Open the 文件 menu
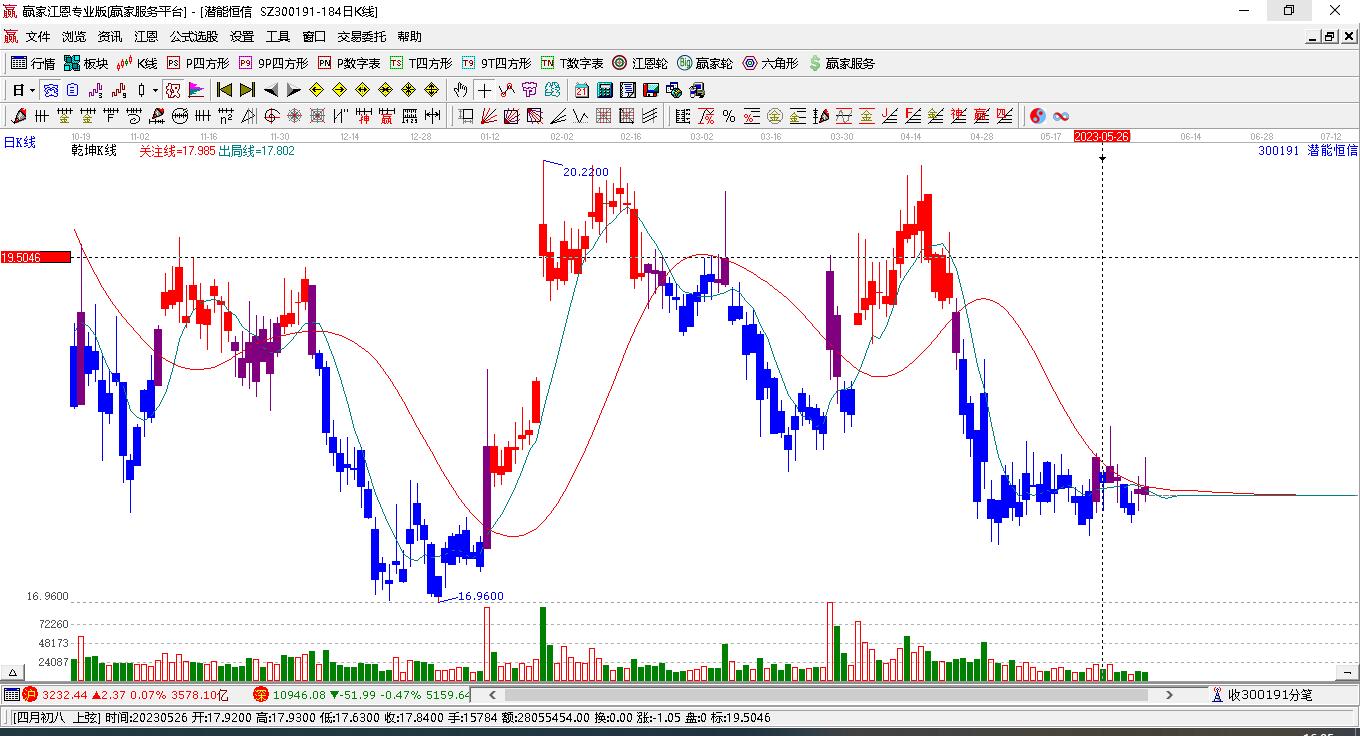The image size is (1360, 736). (38, 37)
